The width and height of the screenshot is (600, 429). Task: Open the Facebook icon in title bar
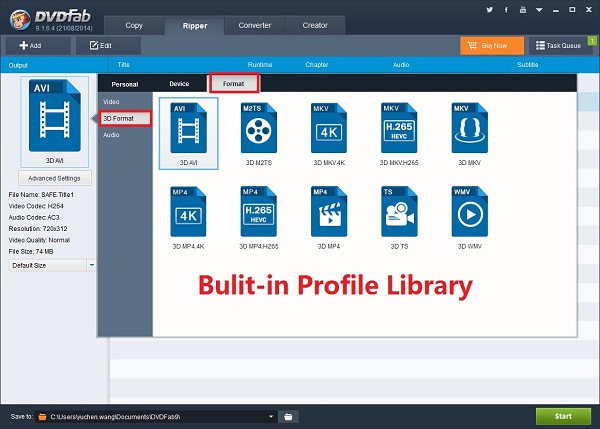[506, 10]
